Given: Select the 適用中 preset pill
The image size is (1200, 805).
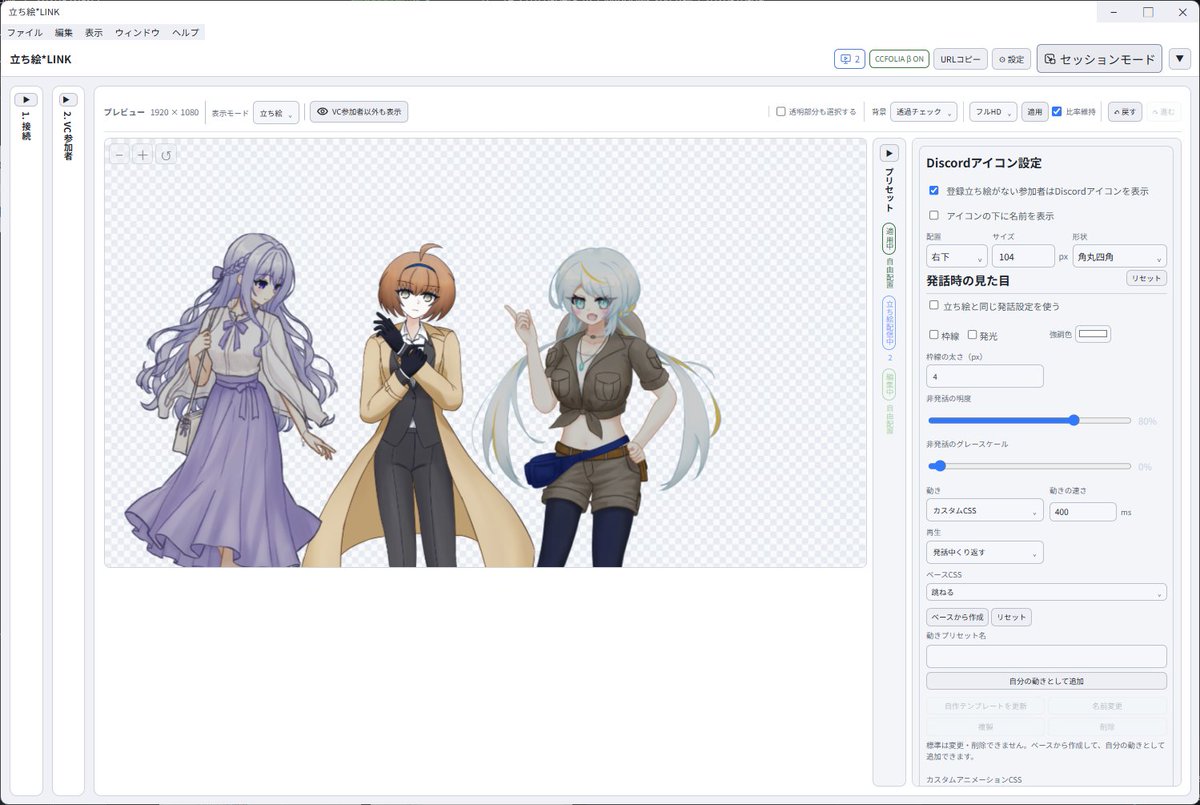Looking at the screenshot, I should (889, 238).
